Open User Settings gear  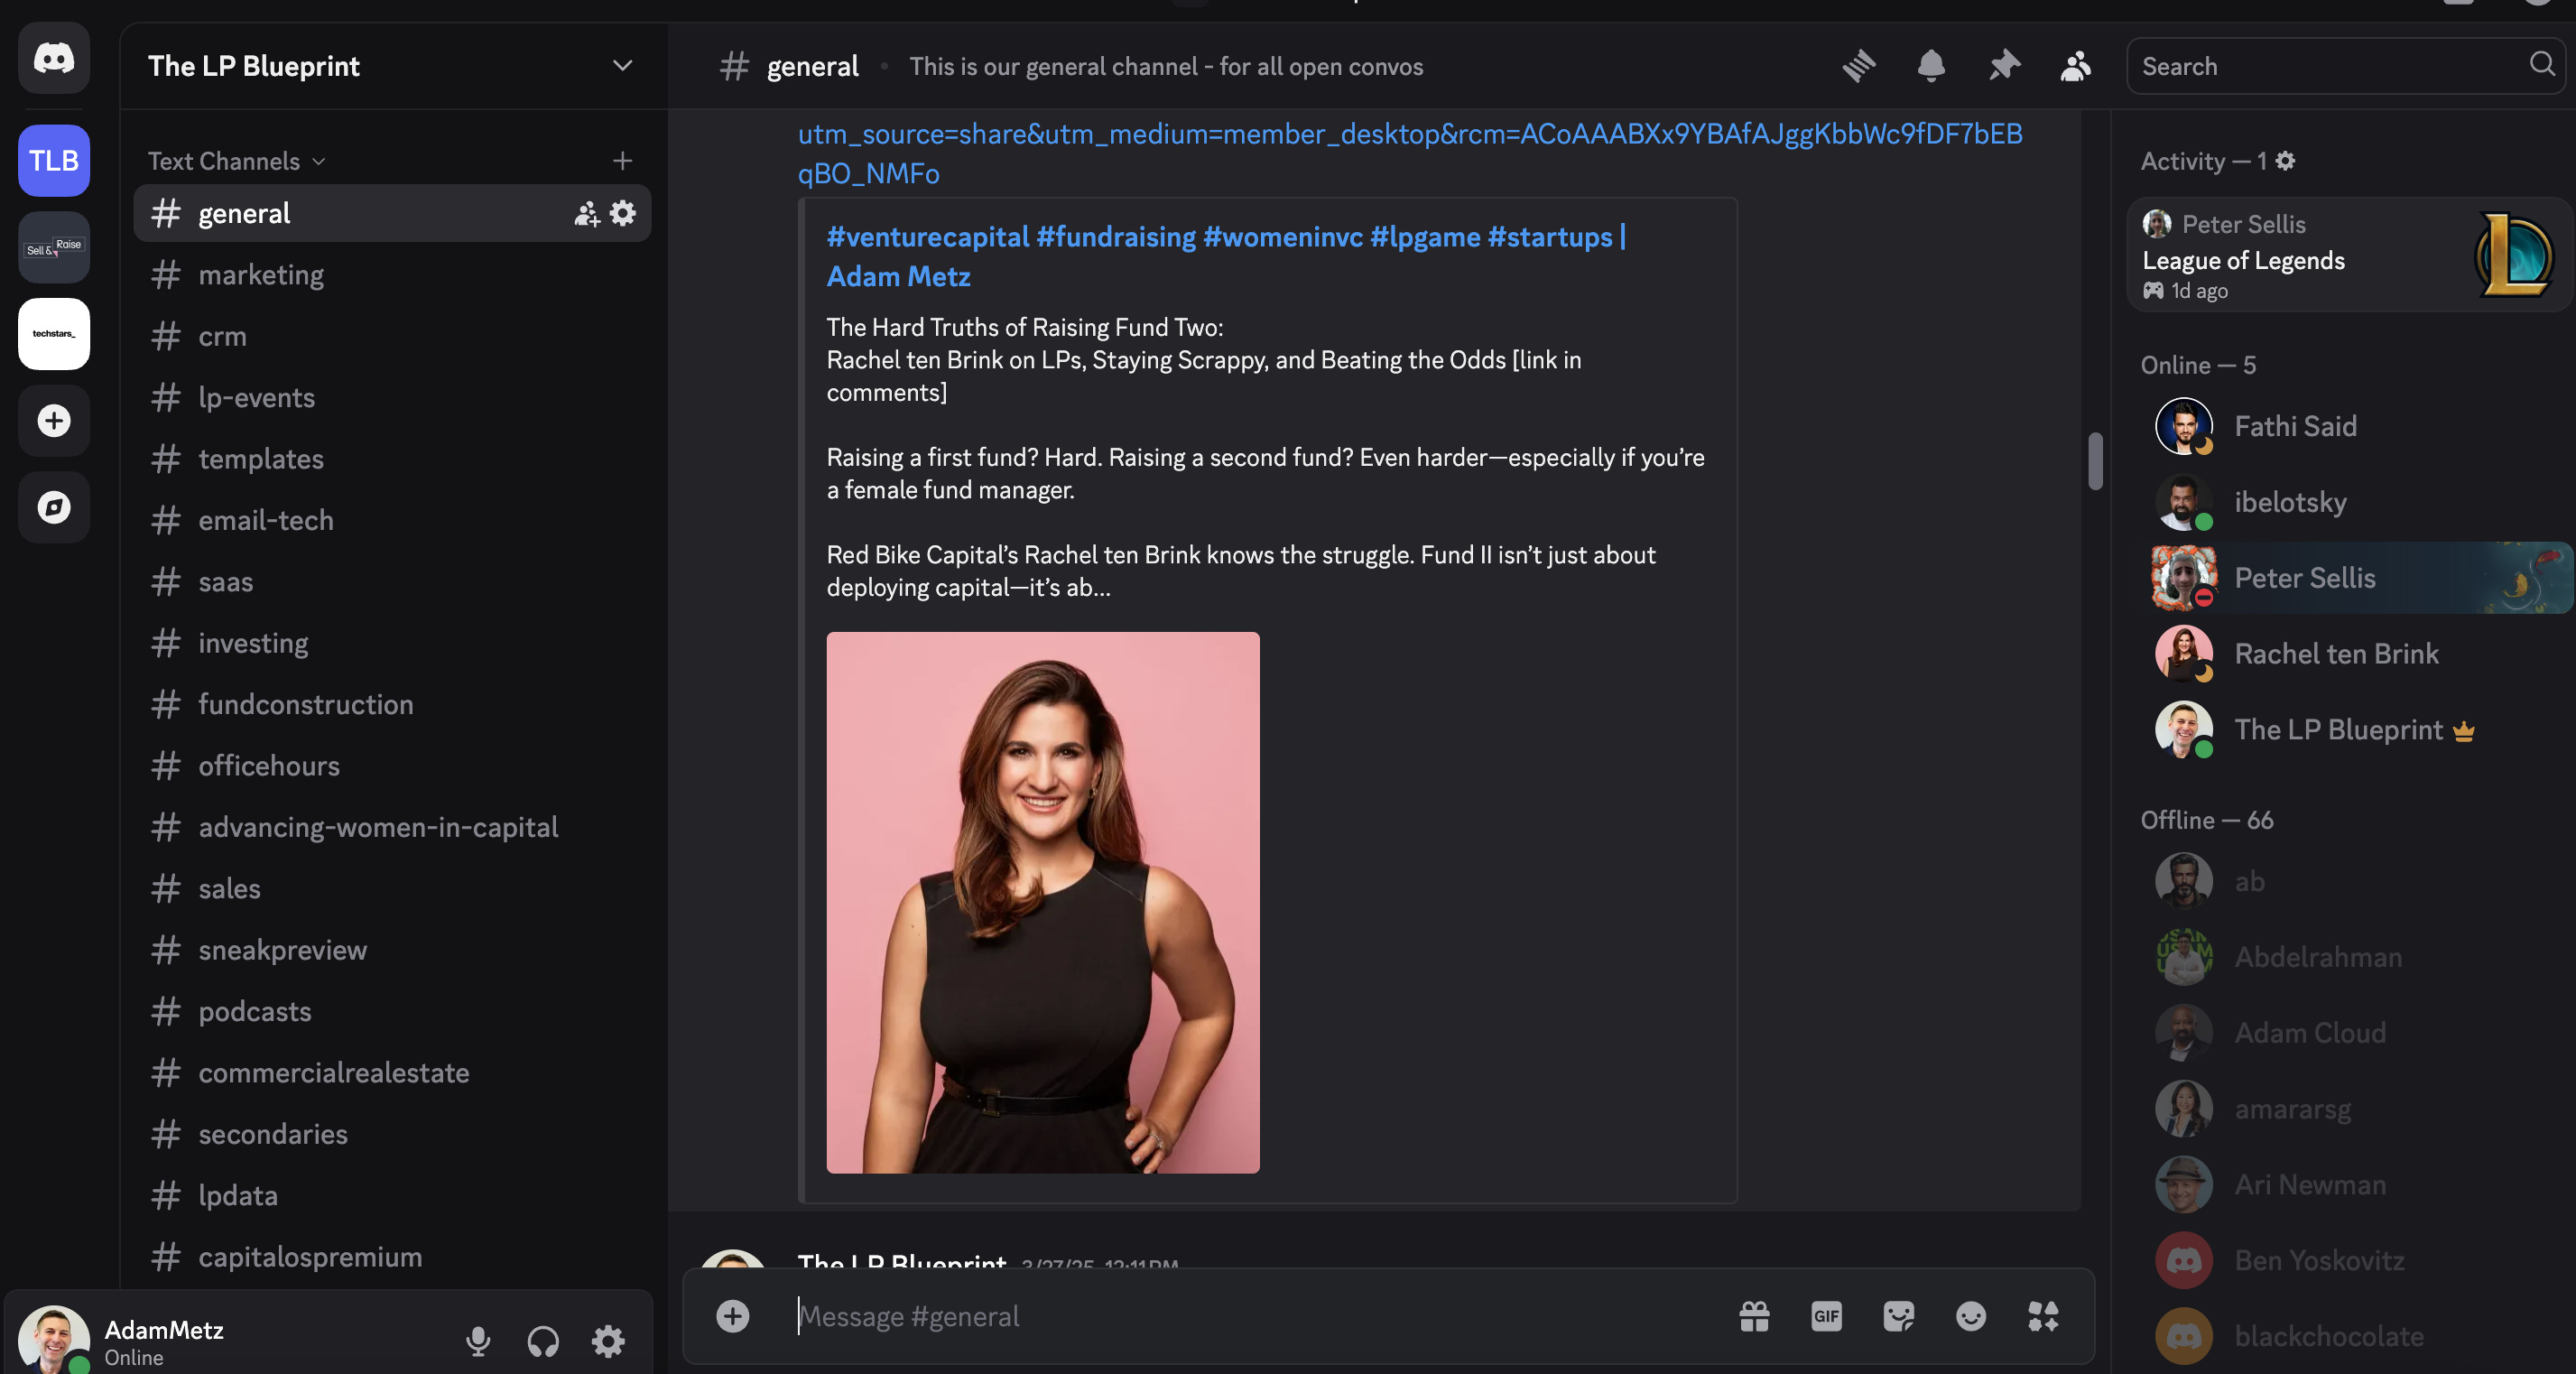(608, 1341)
